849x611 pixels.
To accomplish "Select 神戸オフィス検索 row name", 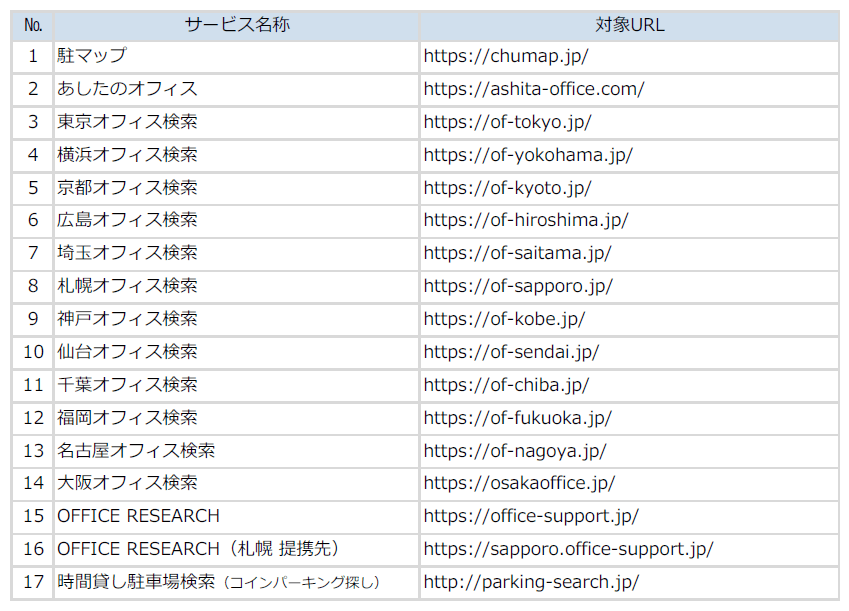I will pos(127,318).
